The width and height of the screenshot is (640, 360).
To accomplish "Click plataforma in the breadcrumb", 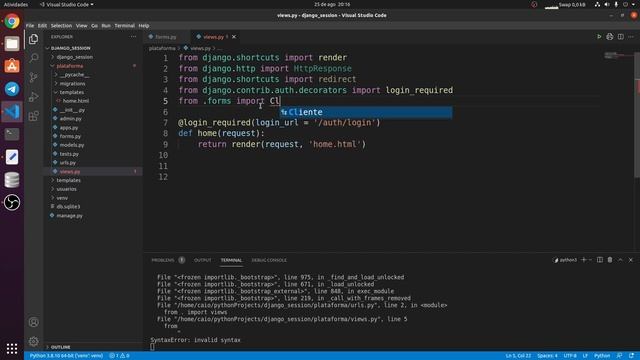I will [162, 48].
